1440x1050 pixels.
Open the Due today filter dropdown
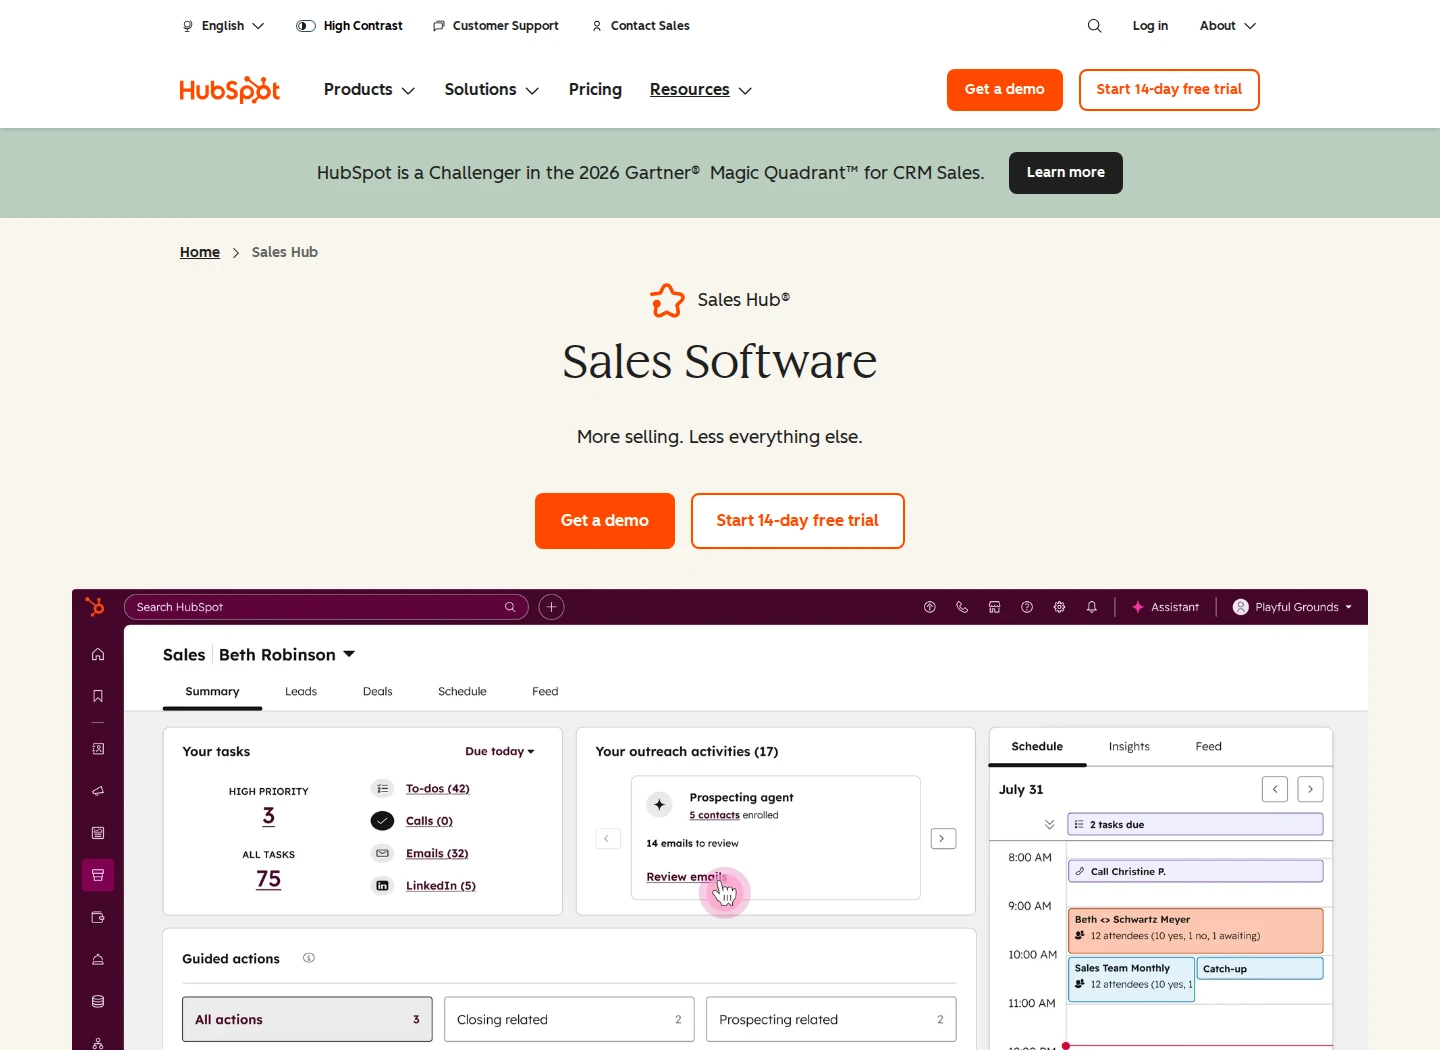500,752
